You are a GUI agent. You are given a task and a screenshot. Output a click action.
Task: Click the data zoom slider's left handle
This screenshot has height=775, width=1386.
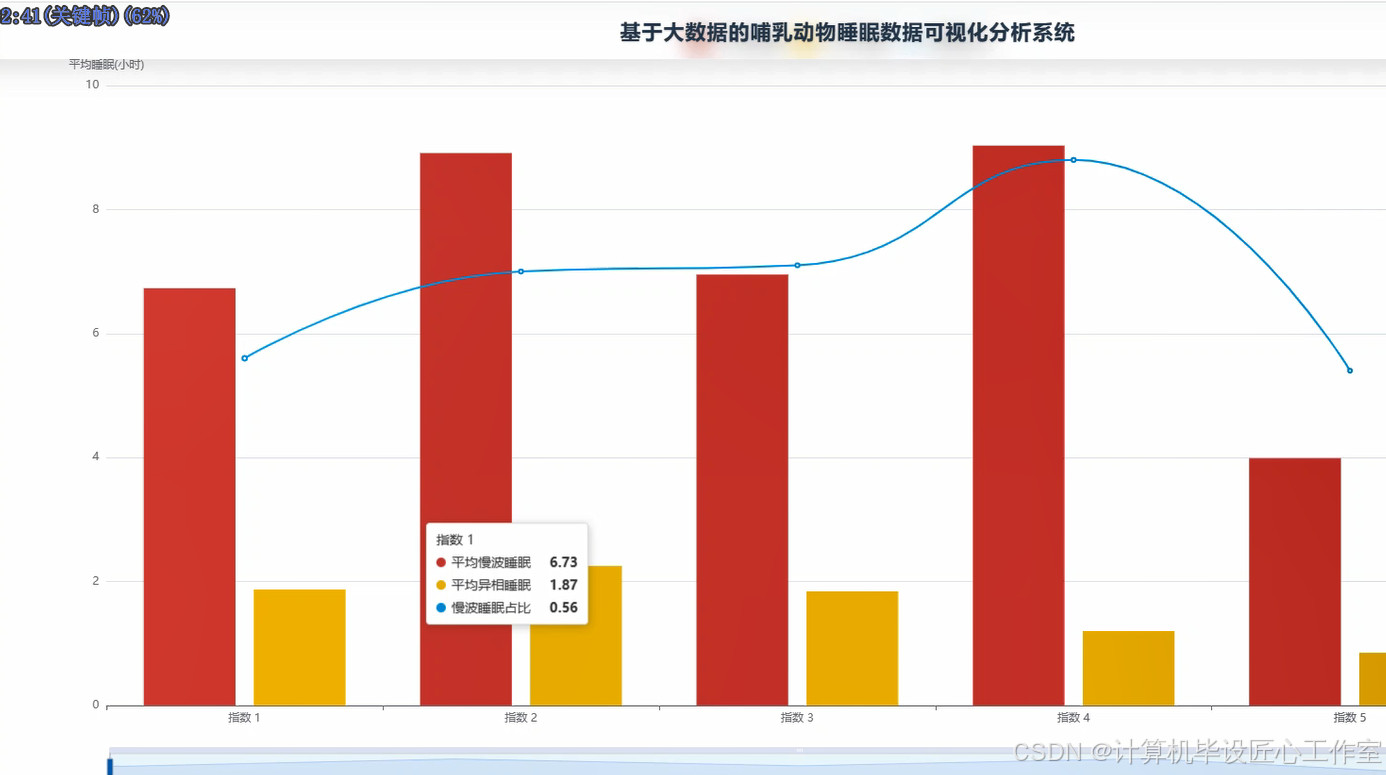pos(110,766)
